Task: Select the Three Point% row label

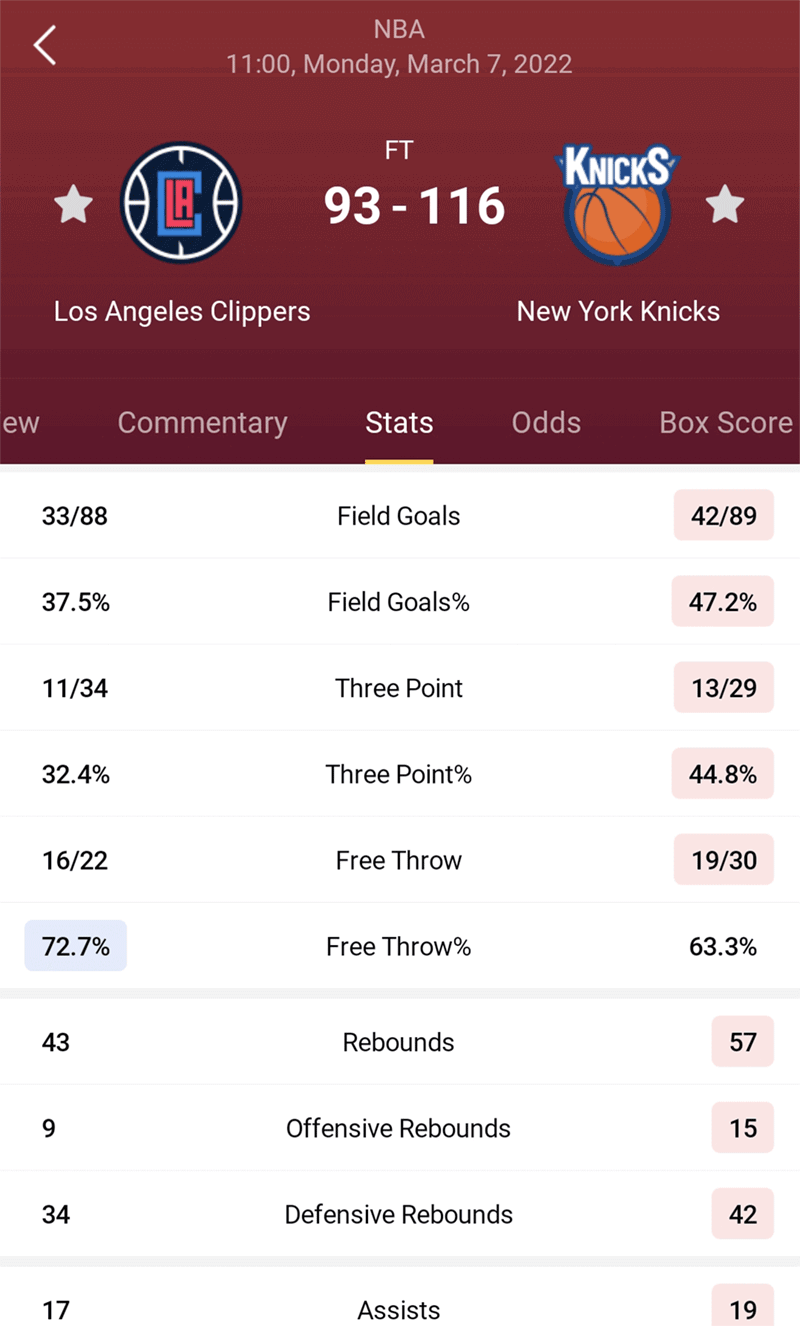Action: tap(399, 774)
